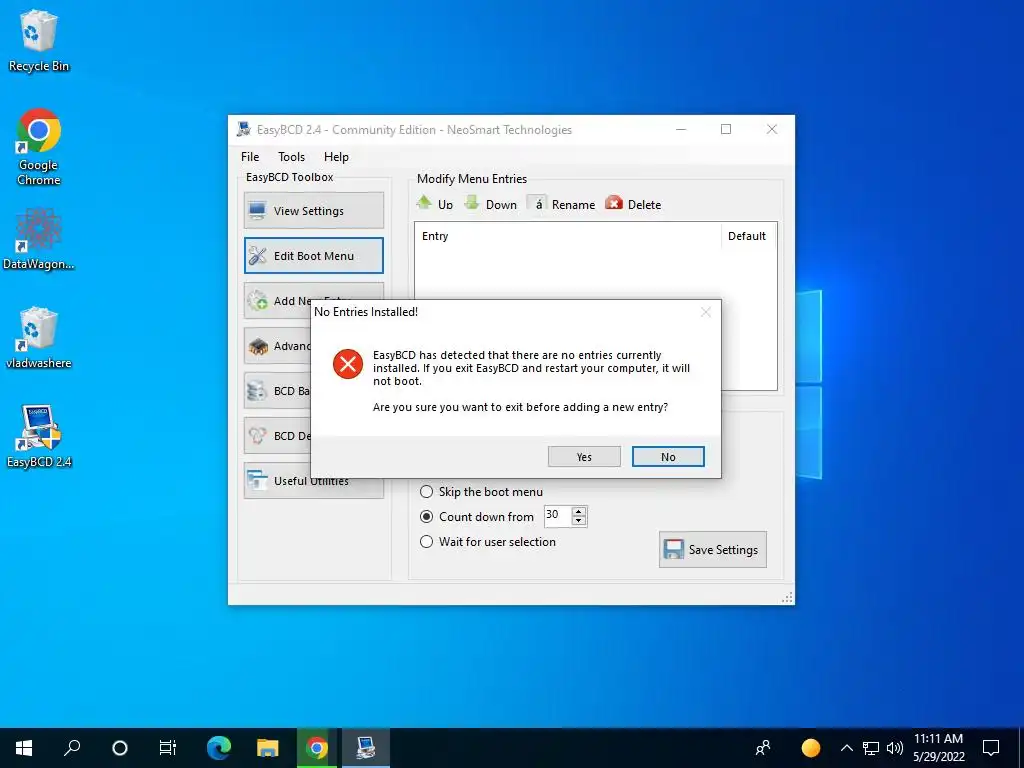Click the EasyBCD title bar app icon
The width and height of the screenshot is (1024, 768).
coord(244,129)
